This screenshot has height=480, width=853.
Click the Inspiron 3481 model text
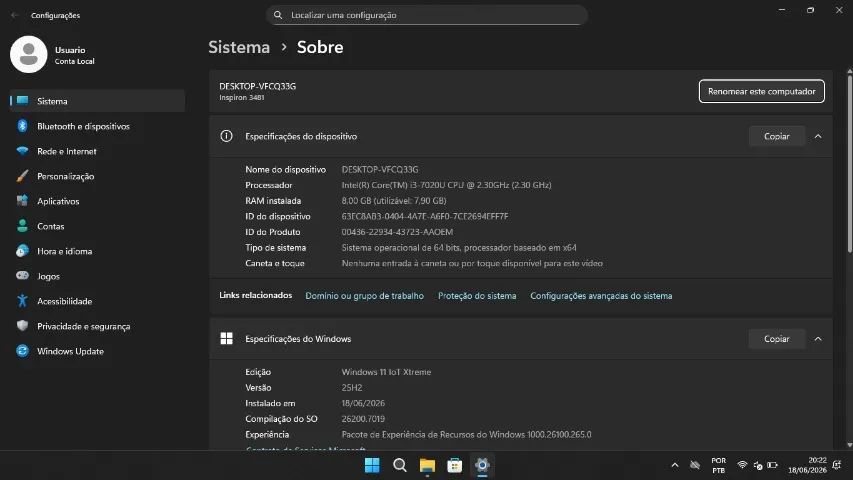pyautogui.click(x=242, y=98)
